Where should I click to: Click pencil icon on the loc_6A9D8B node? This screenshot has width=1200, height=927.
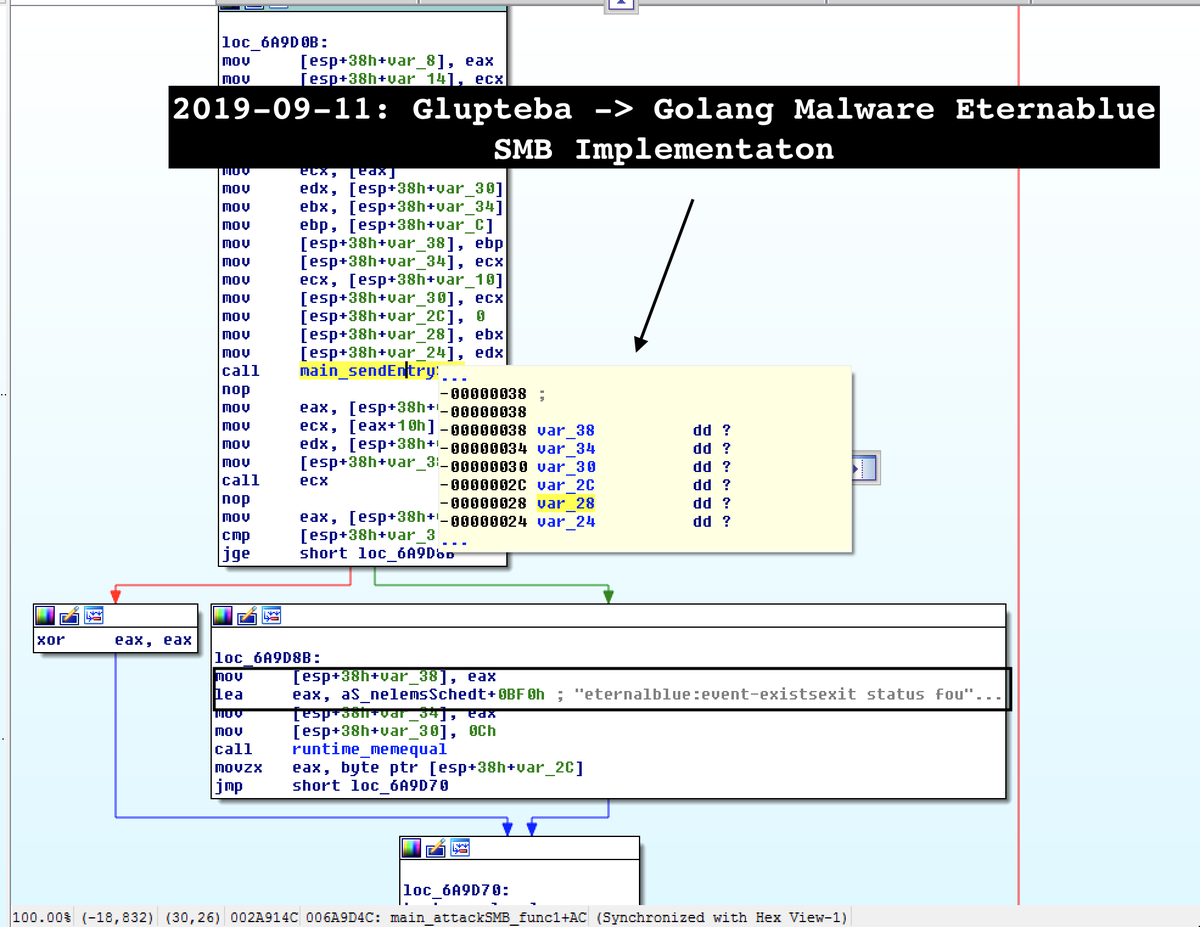(248, 615)
